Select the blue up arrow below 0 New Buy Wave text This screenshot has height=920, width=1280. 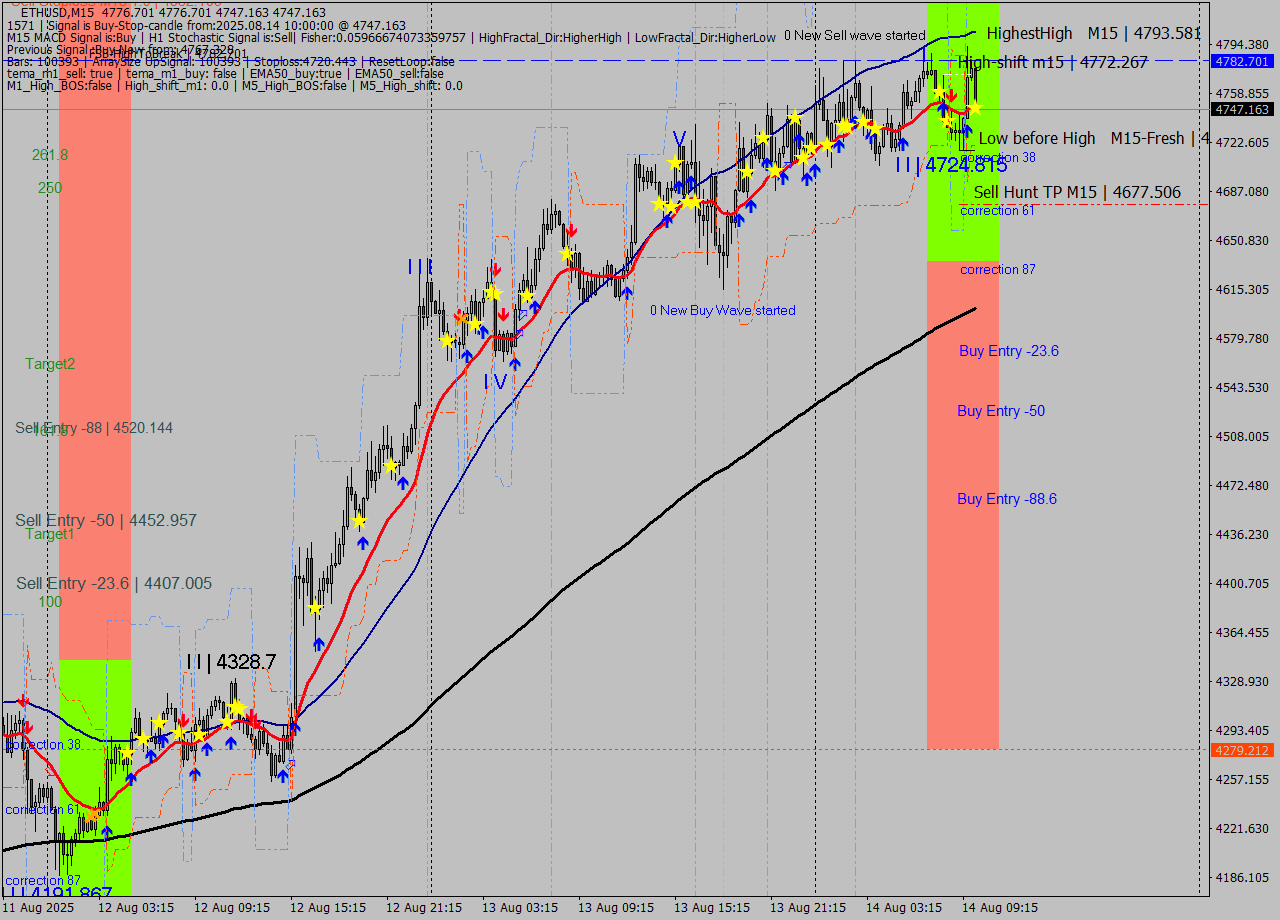pyautogui.click(x=626, y=292)
